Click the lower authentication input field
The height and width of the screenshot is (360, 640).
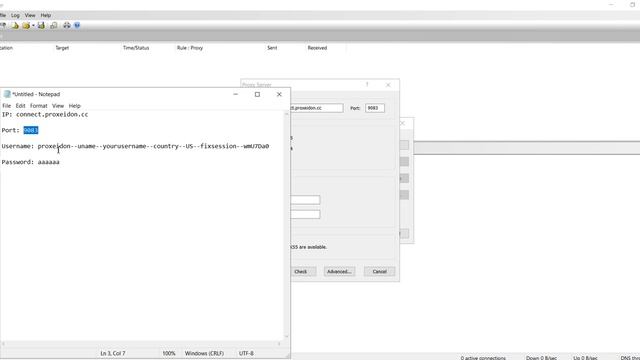(x=305, y=214)
